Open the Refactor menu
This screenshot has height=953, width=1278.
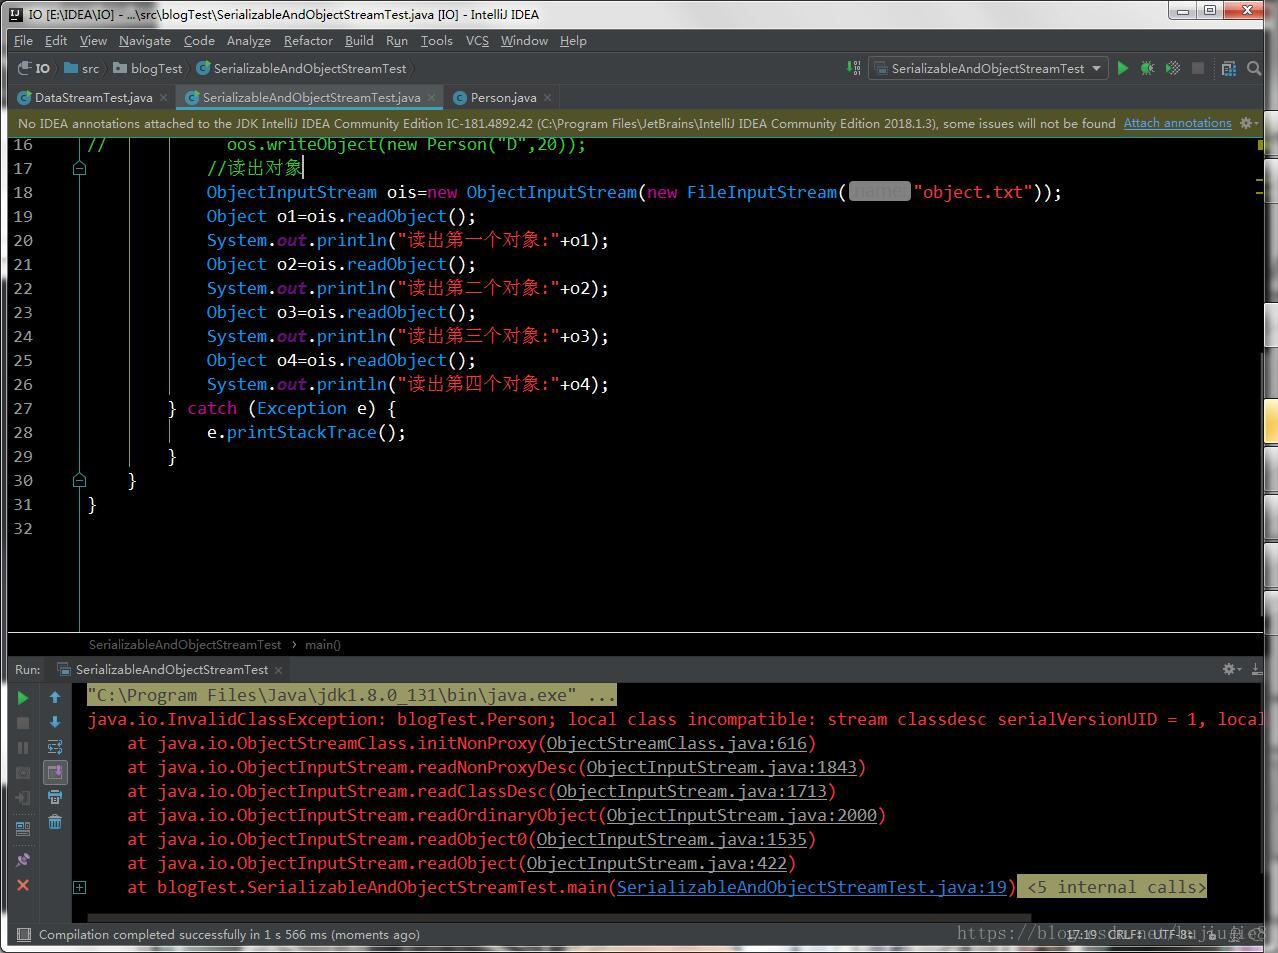(308, 40)
